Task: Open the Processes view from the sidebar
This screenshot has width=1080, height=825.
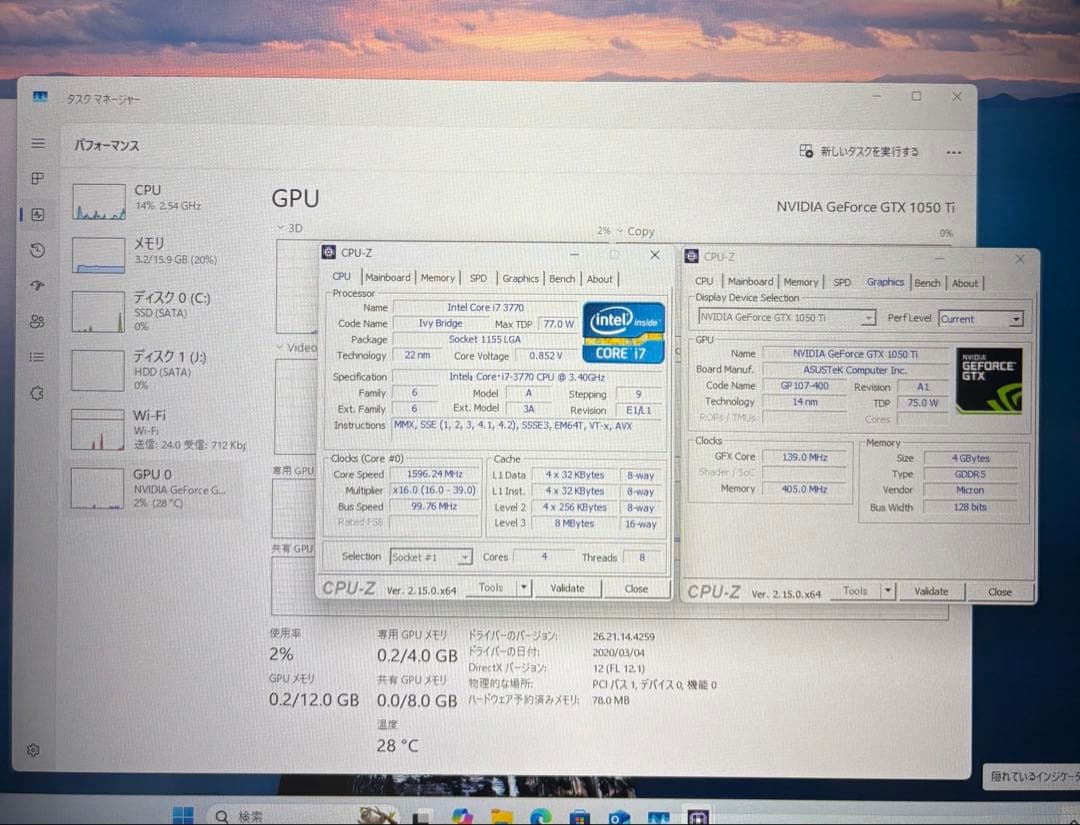Action: pyautogui.click(x=38, y=179)
